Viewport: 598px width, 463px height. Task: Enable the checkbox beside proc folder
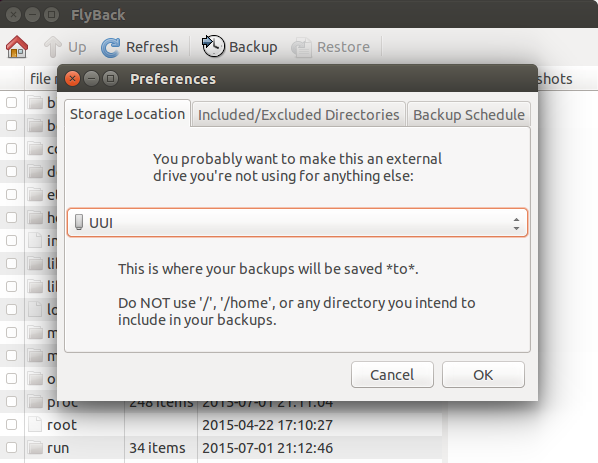(11, 402)
